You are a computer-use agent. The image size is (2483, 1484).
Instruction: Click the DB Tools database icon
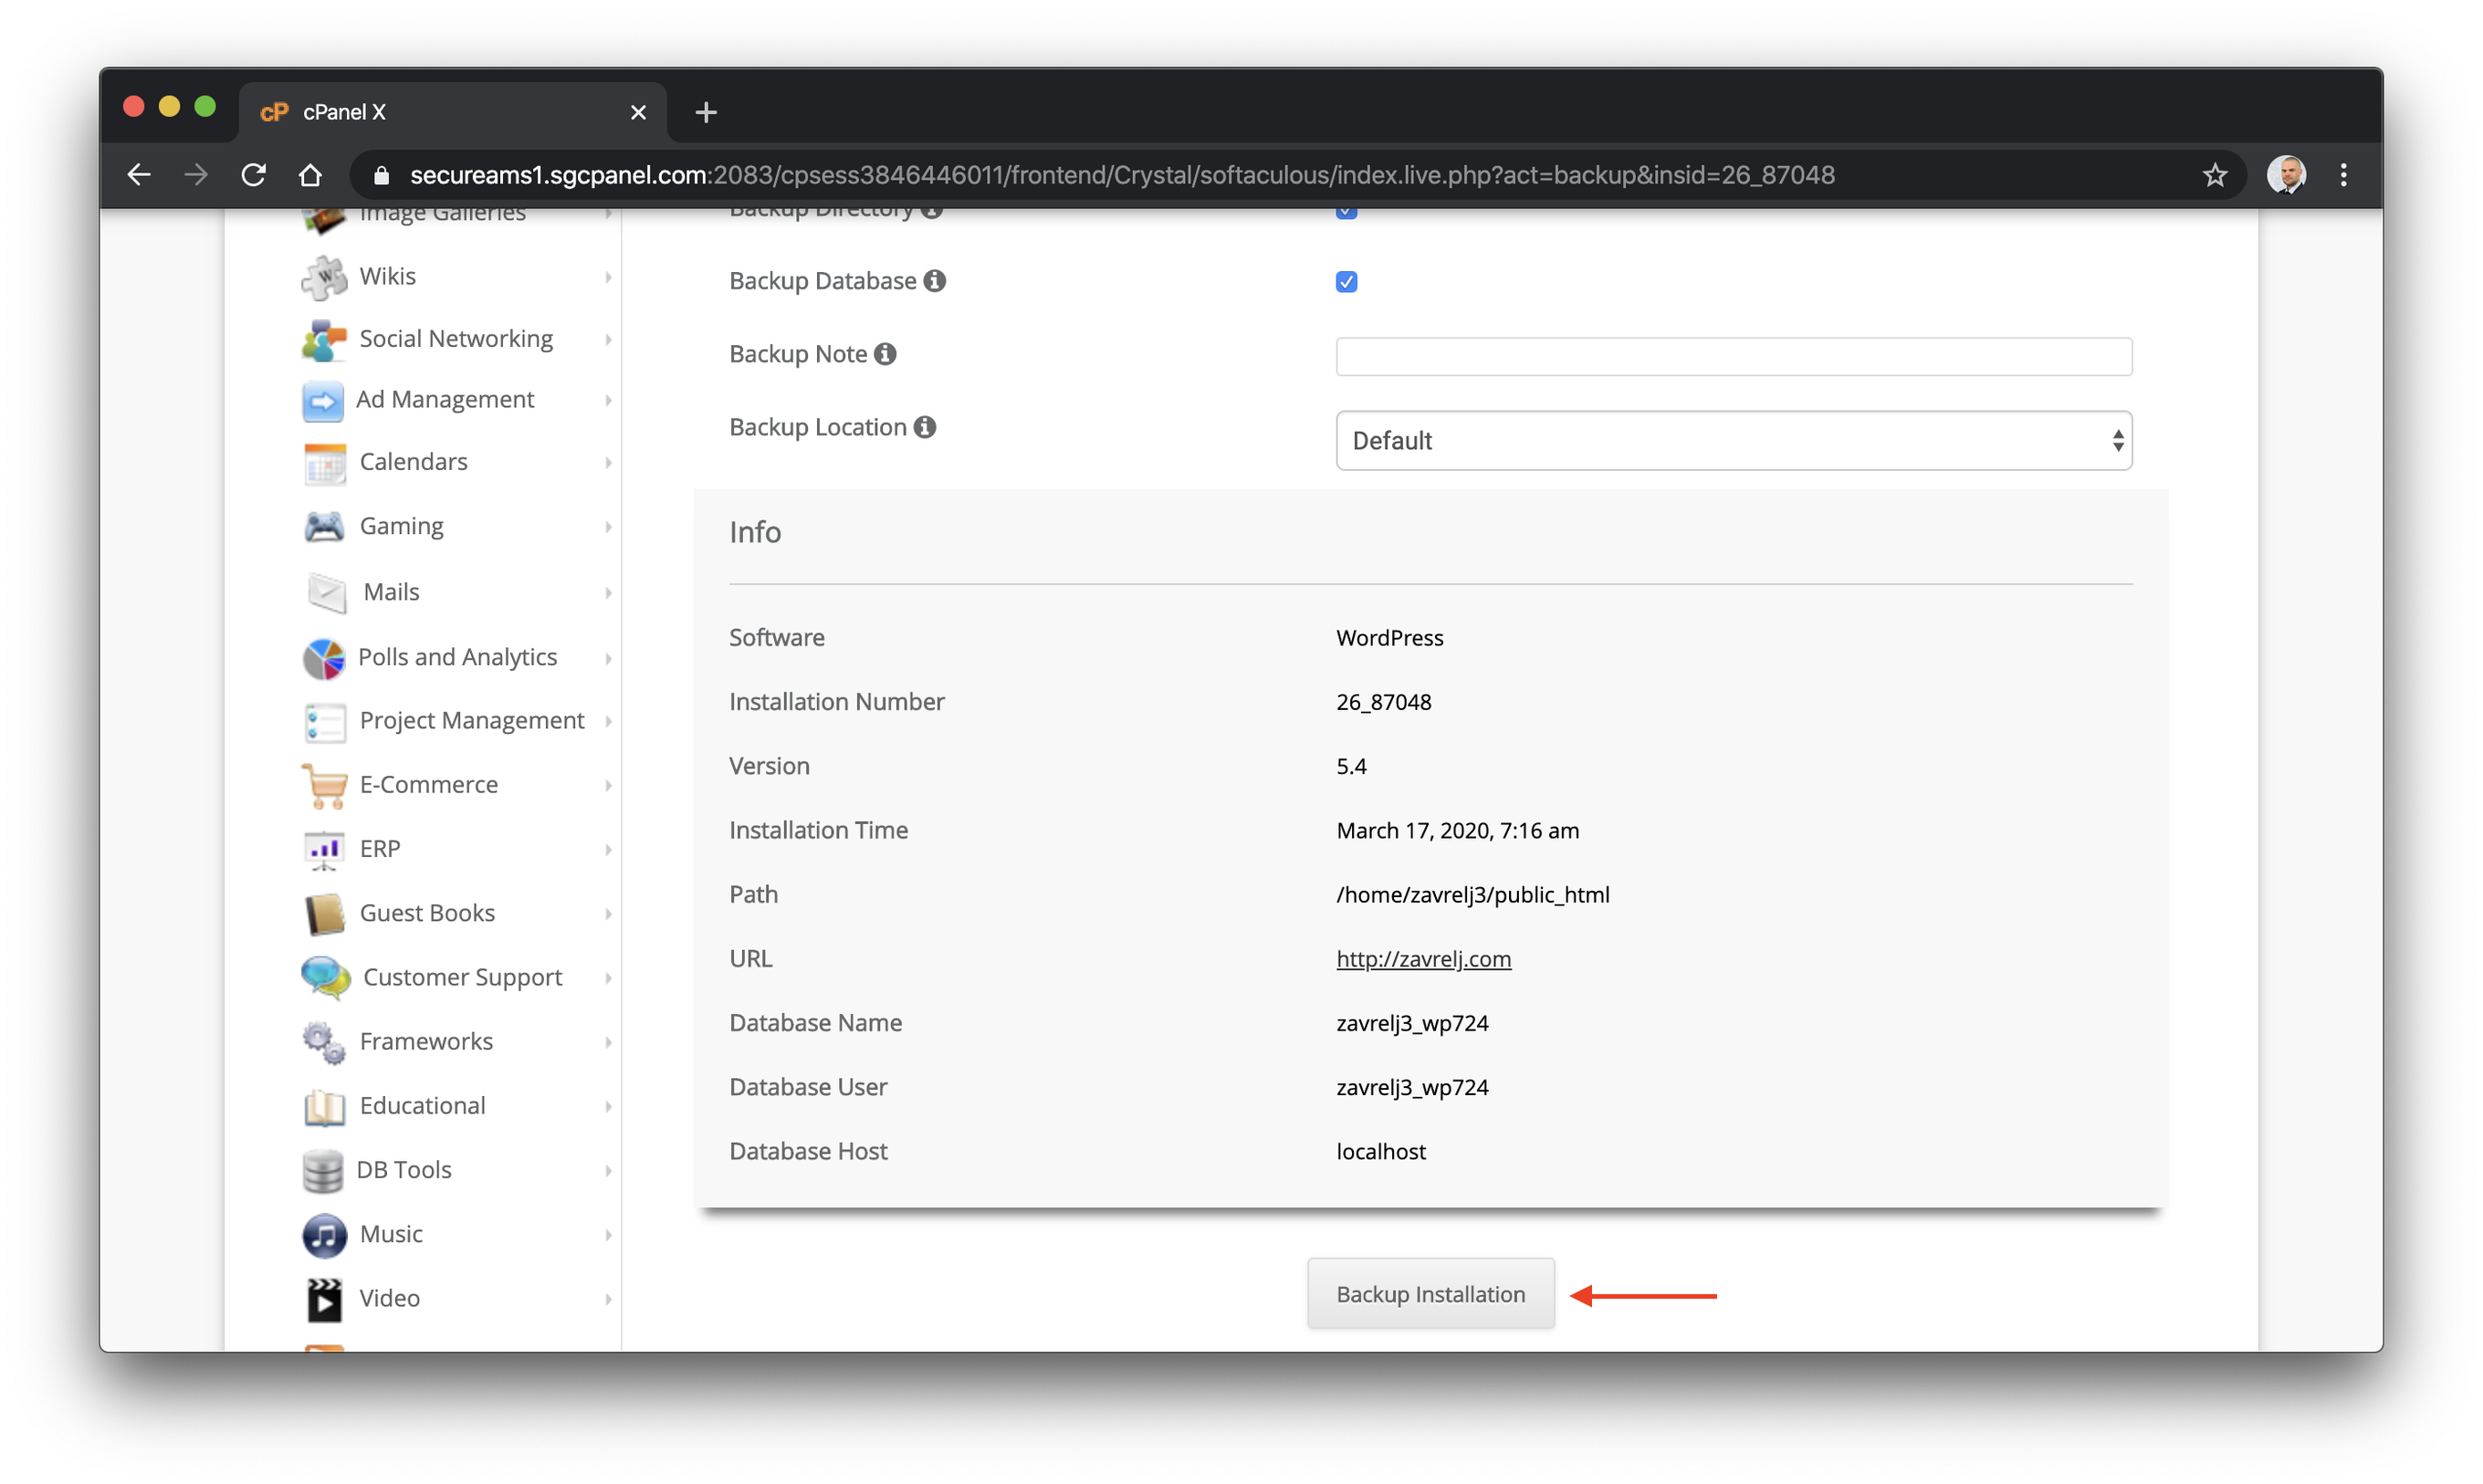pyautogui.click(x=322, y=1171)
